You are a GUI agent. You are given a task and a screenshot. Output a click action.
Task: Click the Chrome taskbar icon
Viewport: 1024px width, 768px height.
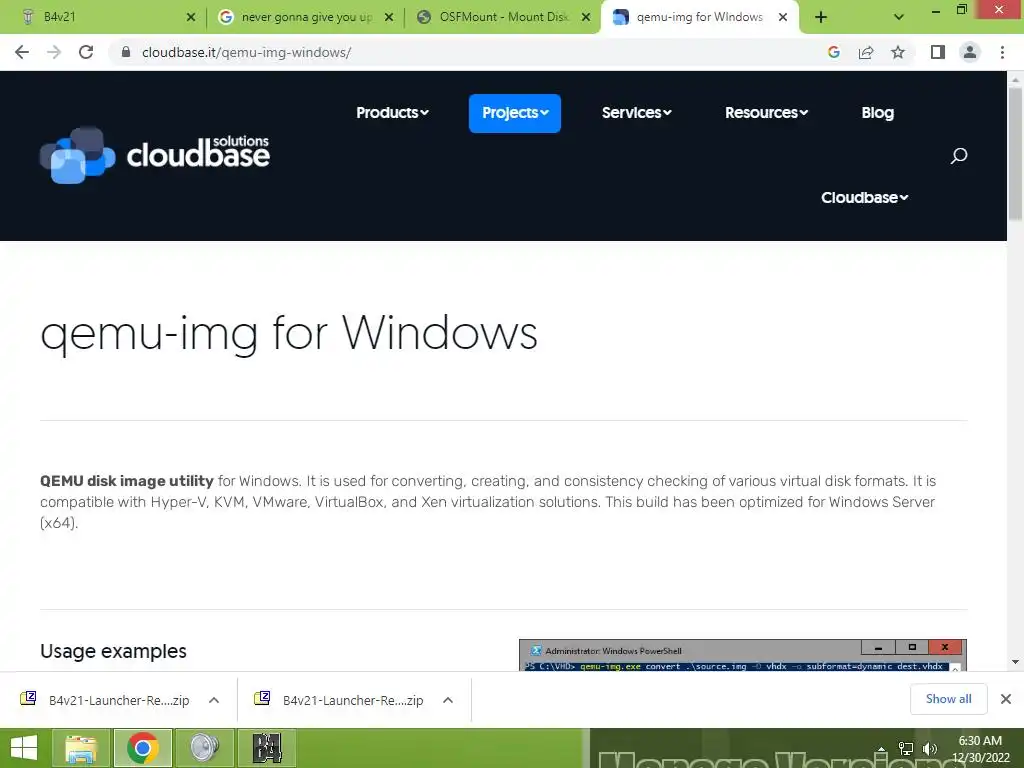(143, 748)
